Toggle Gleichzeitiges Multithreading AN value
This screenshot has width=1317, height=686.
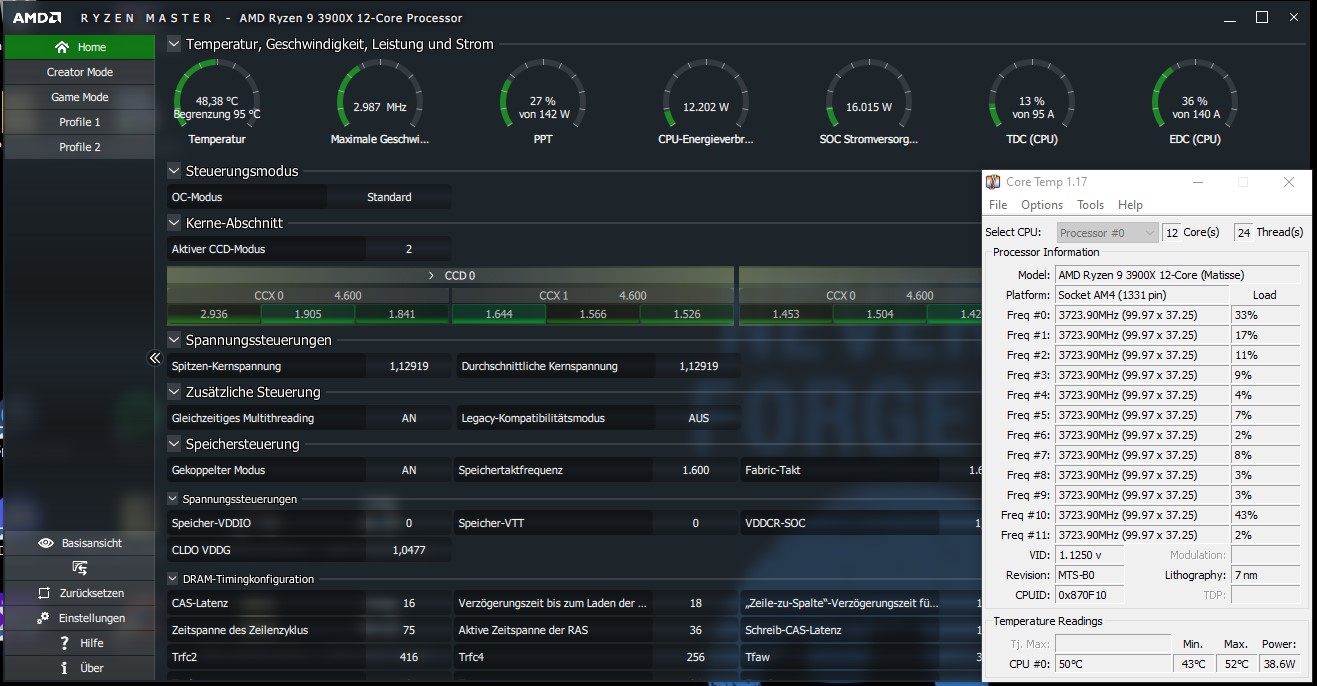tap(409, 418)
